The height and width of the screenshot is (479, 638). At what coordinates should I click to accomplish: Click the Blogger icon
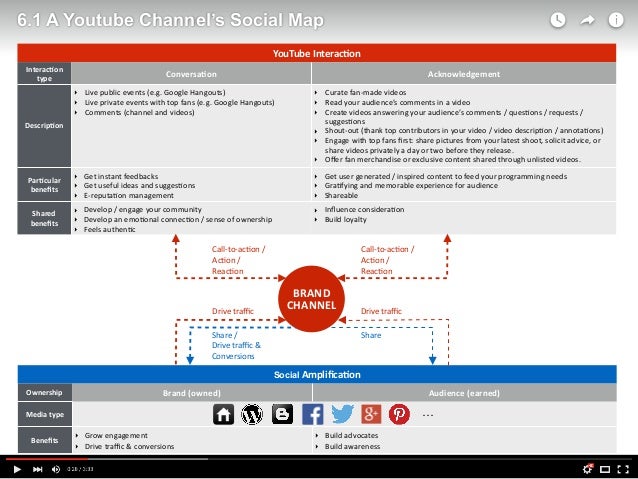(x=282, y=414)
